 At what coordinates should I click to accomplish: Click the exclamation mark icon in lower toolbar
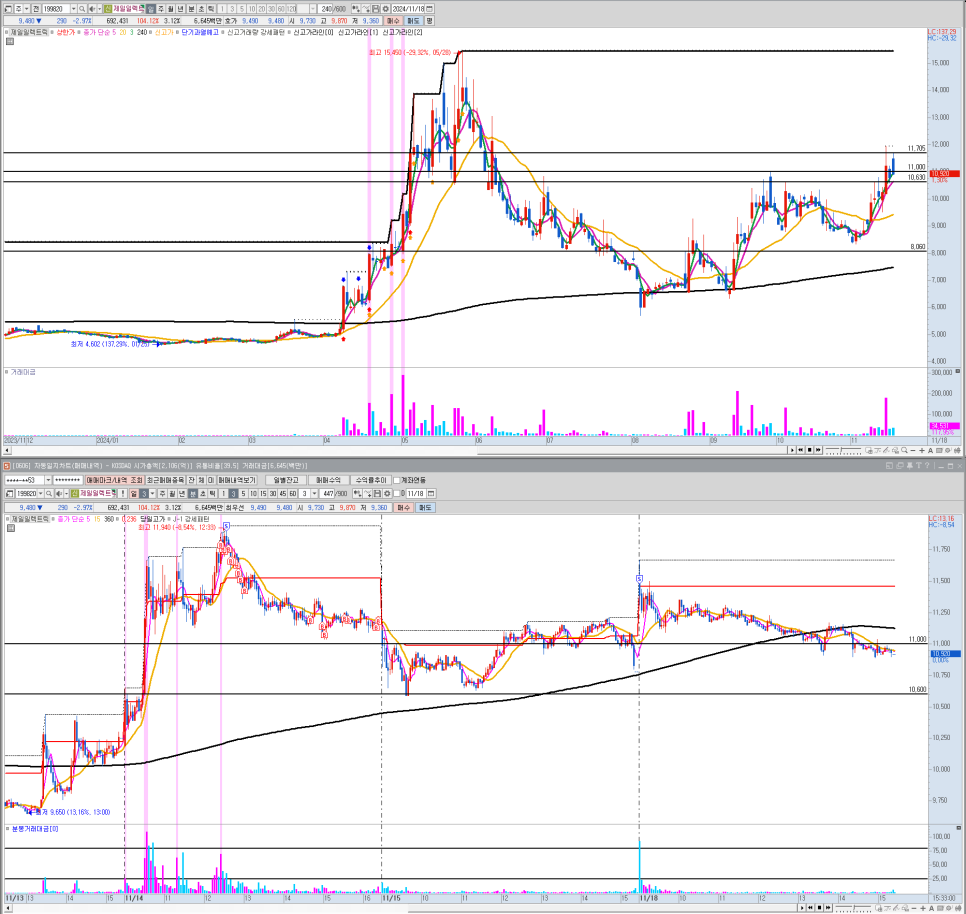[x=123, y=493]
